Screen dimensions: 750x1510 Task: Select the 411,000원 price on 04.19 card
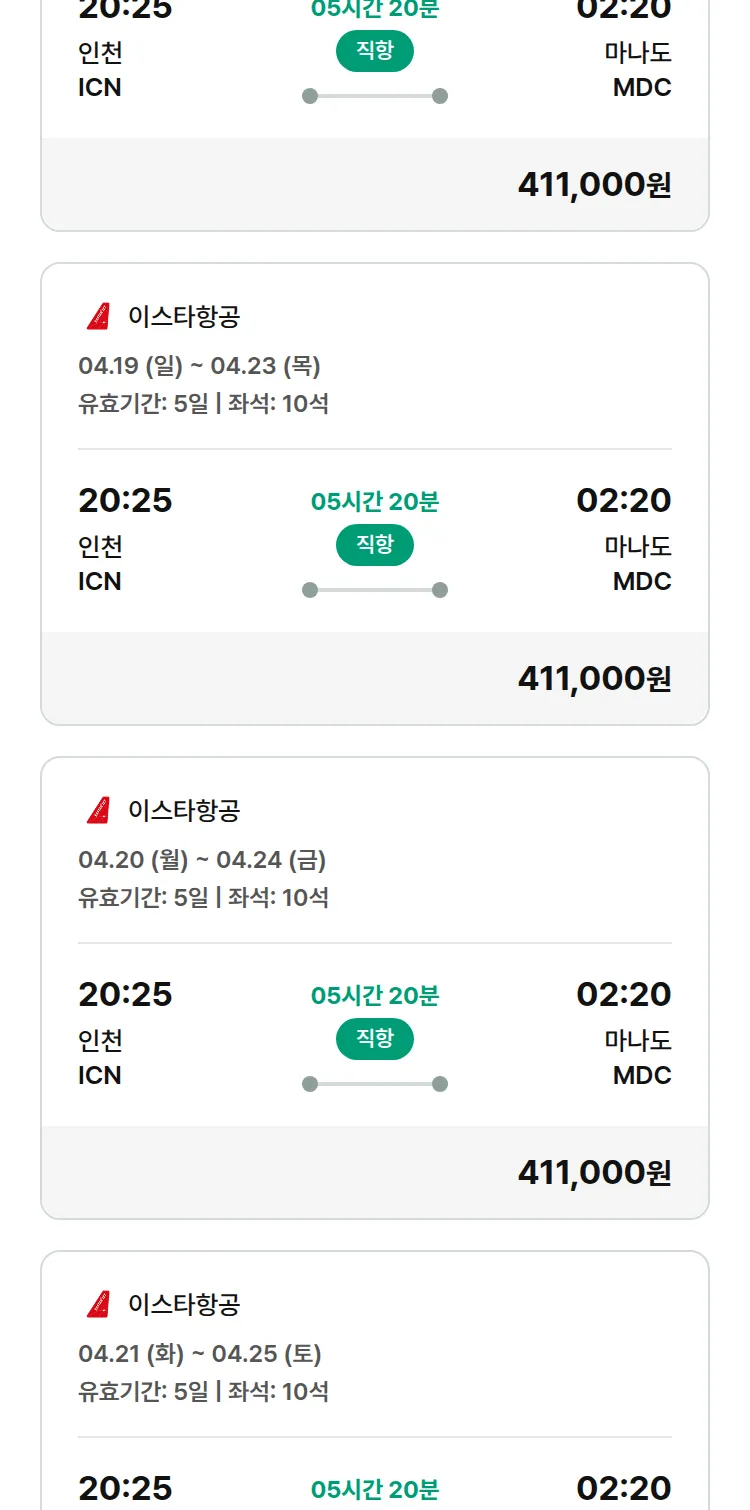594,679
